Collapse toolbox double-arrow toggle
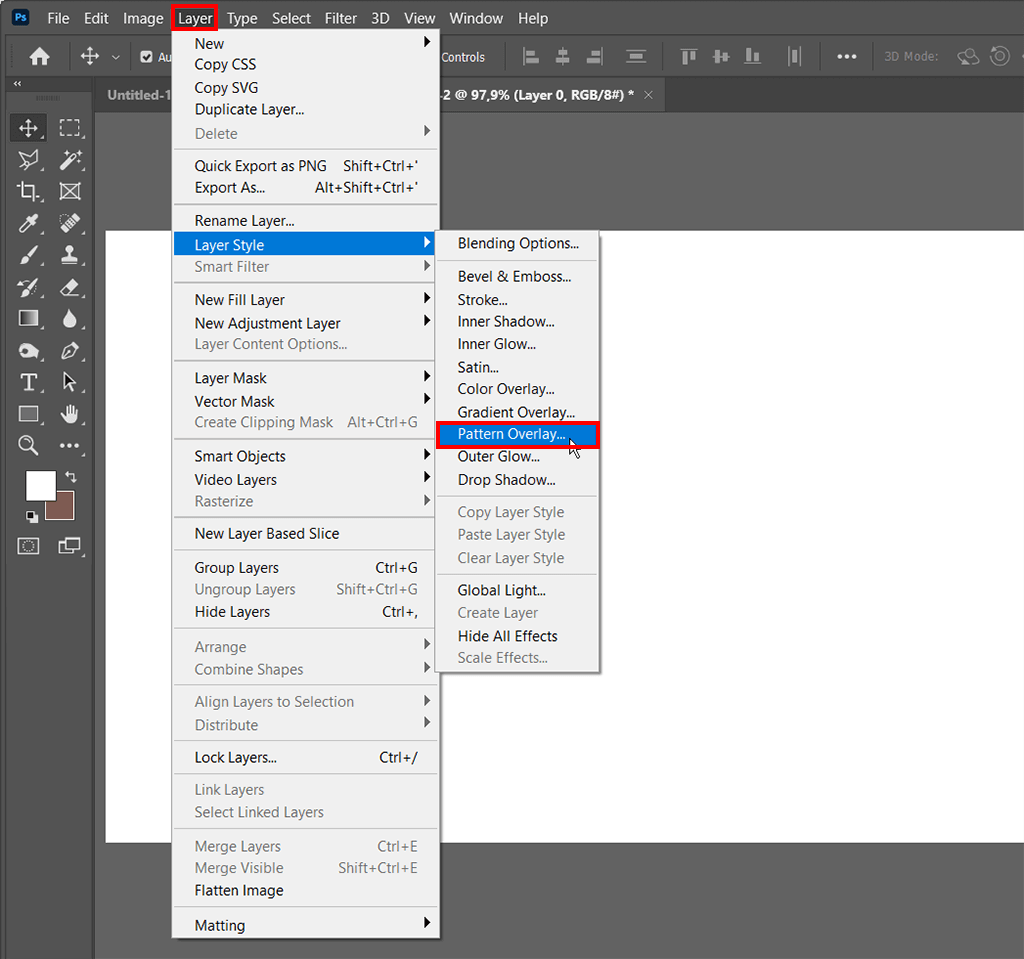 click(18, 84)
